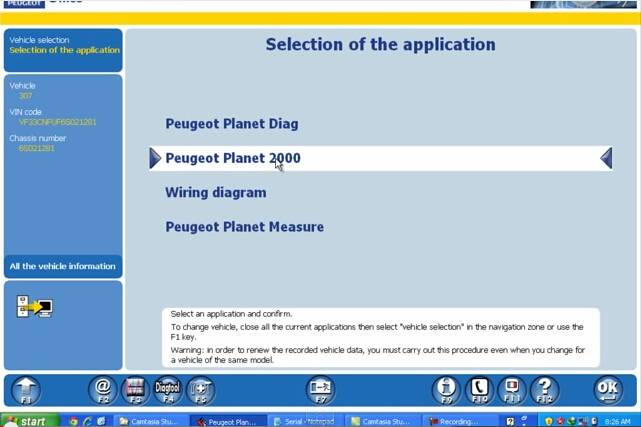Click the chassis number value 6S021281

click(36, 148)
